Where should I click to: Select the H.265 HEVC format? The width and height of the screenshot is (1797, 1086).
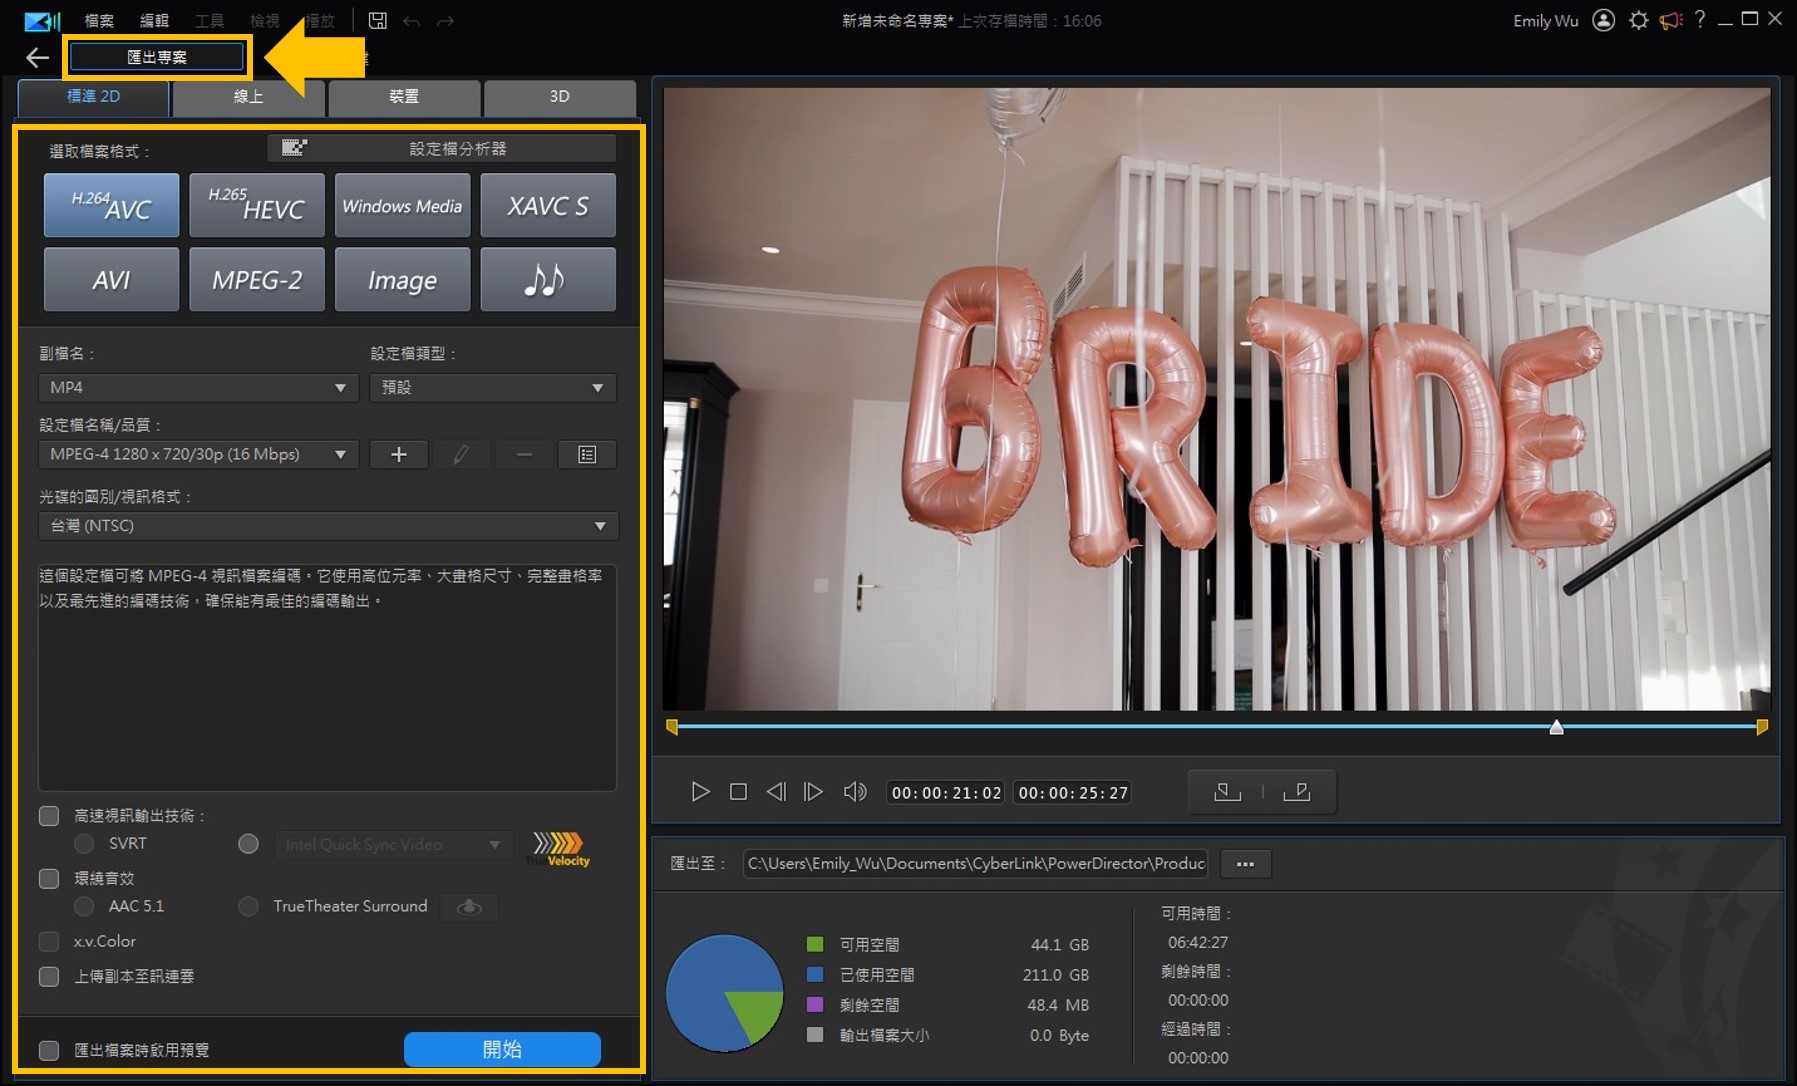coord(256,205)
